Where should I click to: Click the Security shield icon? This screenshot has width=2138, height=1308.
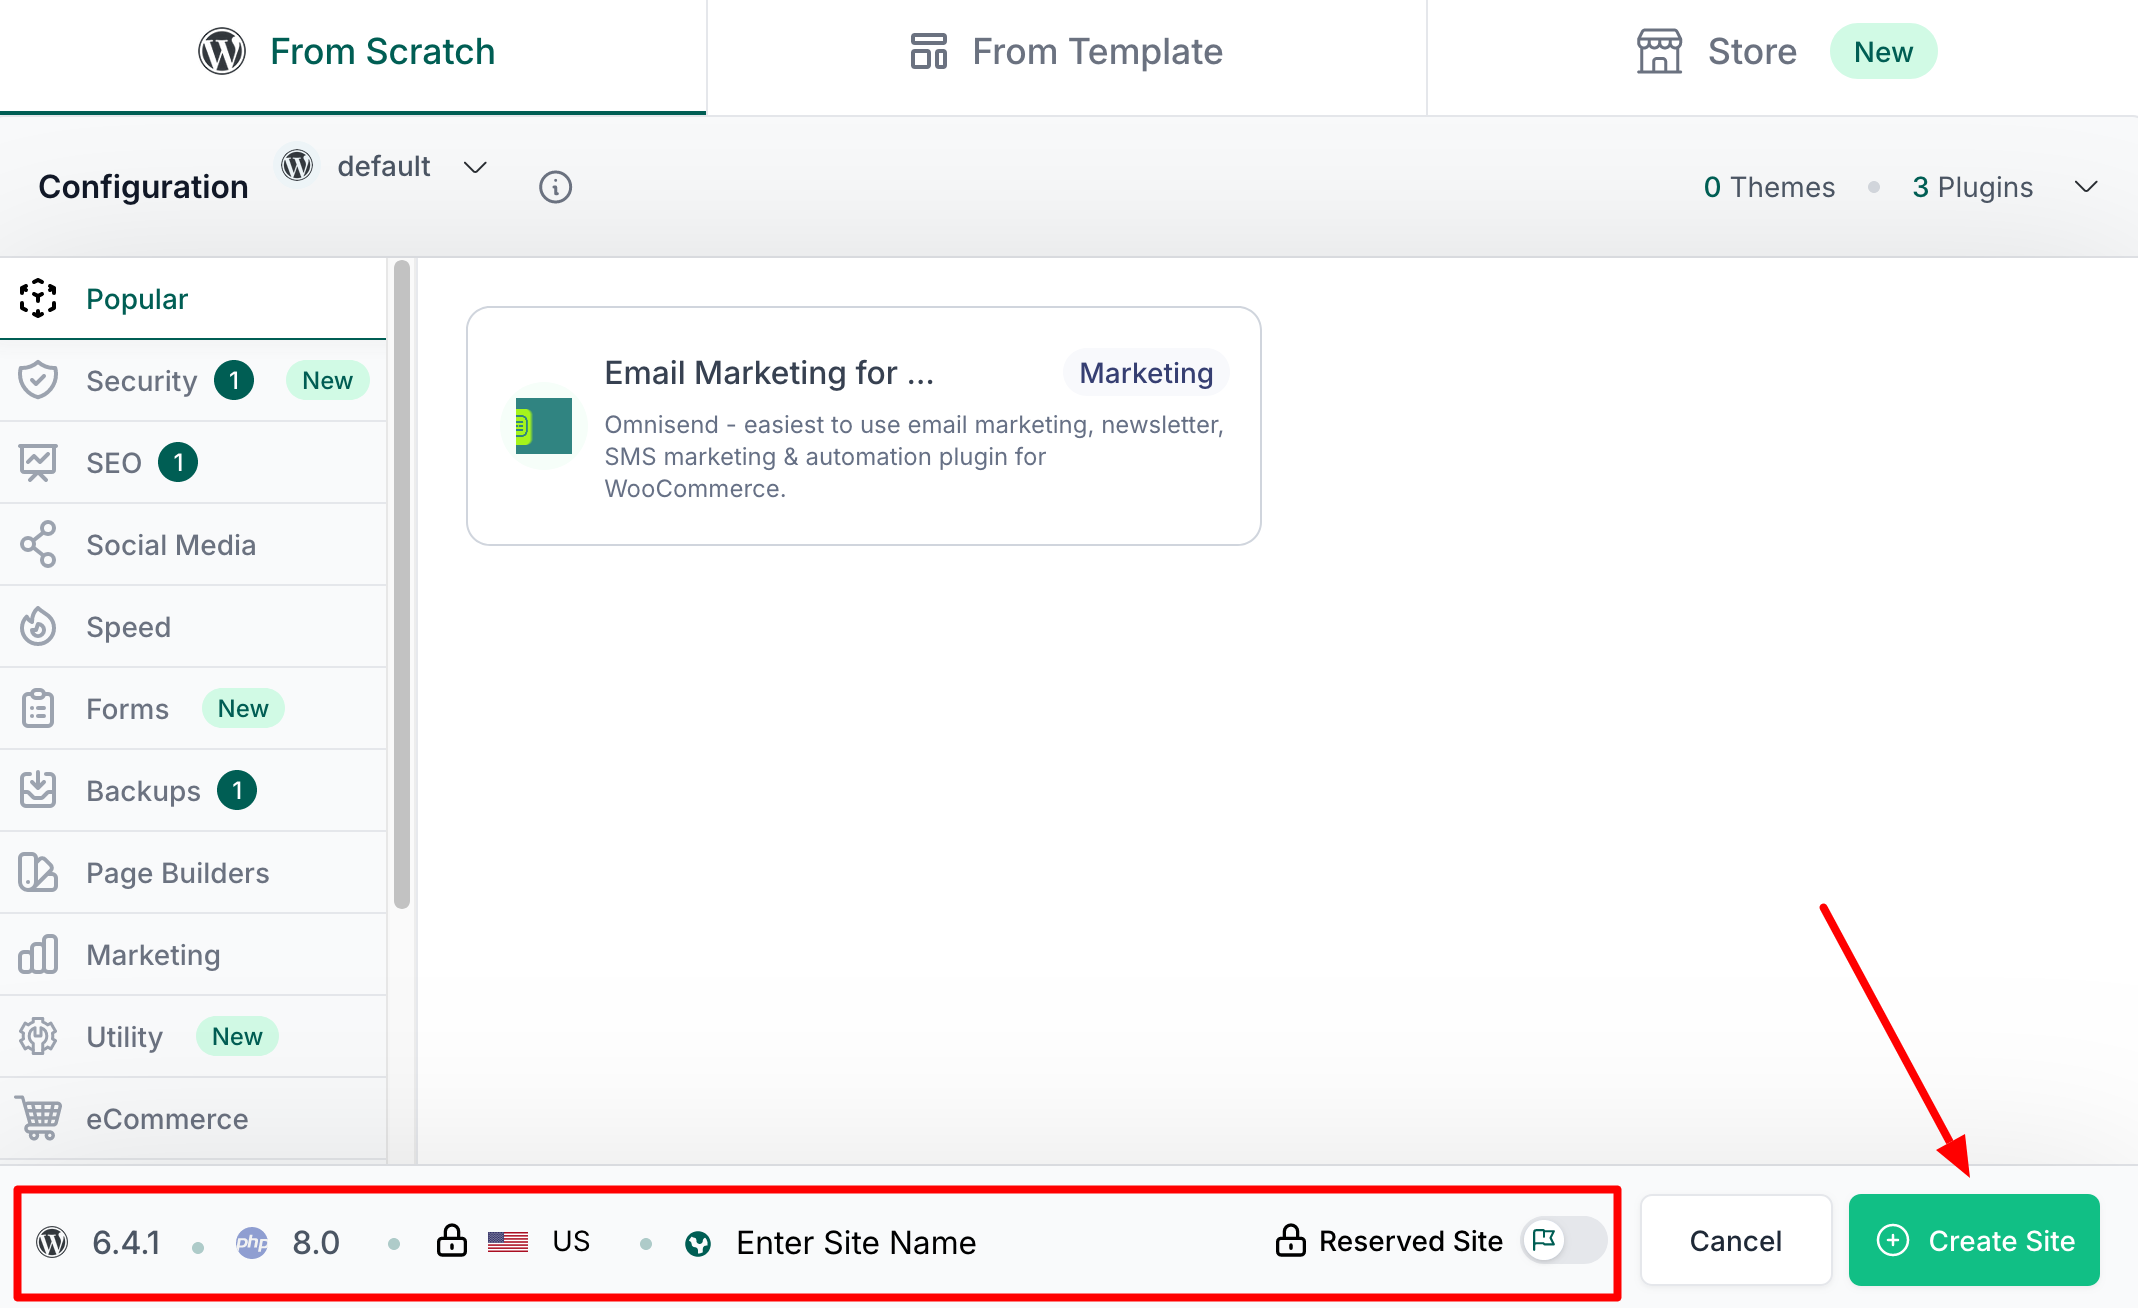(38, 380)
